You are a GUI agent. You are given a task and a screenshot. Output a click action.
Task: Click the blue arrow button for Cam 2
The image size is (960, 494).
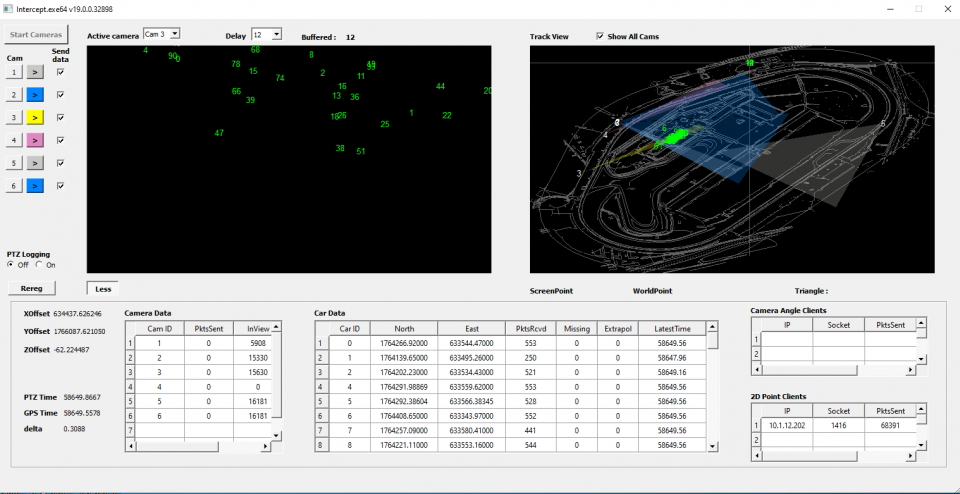pos(35,95)
